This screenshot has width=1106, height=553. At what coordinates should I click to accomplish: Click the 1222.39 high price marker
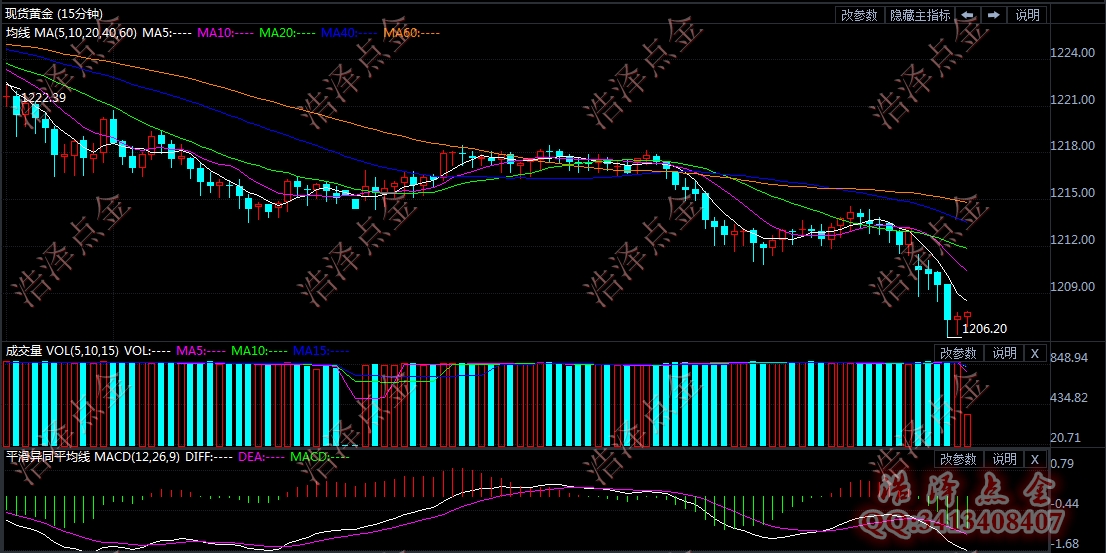point(43,98)
